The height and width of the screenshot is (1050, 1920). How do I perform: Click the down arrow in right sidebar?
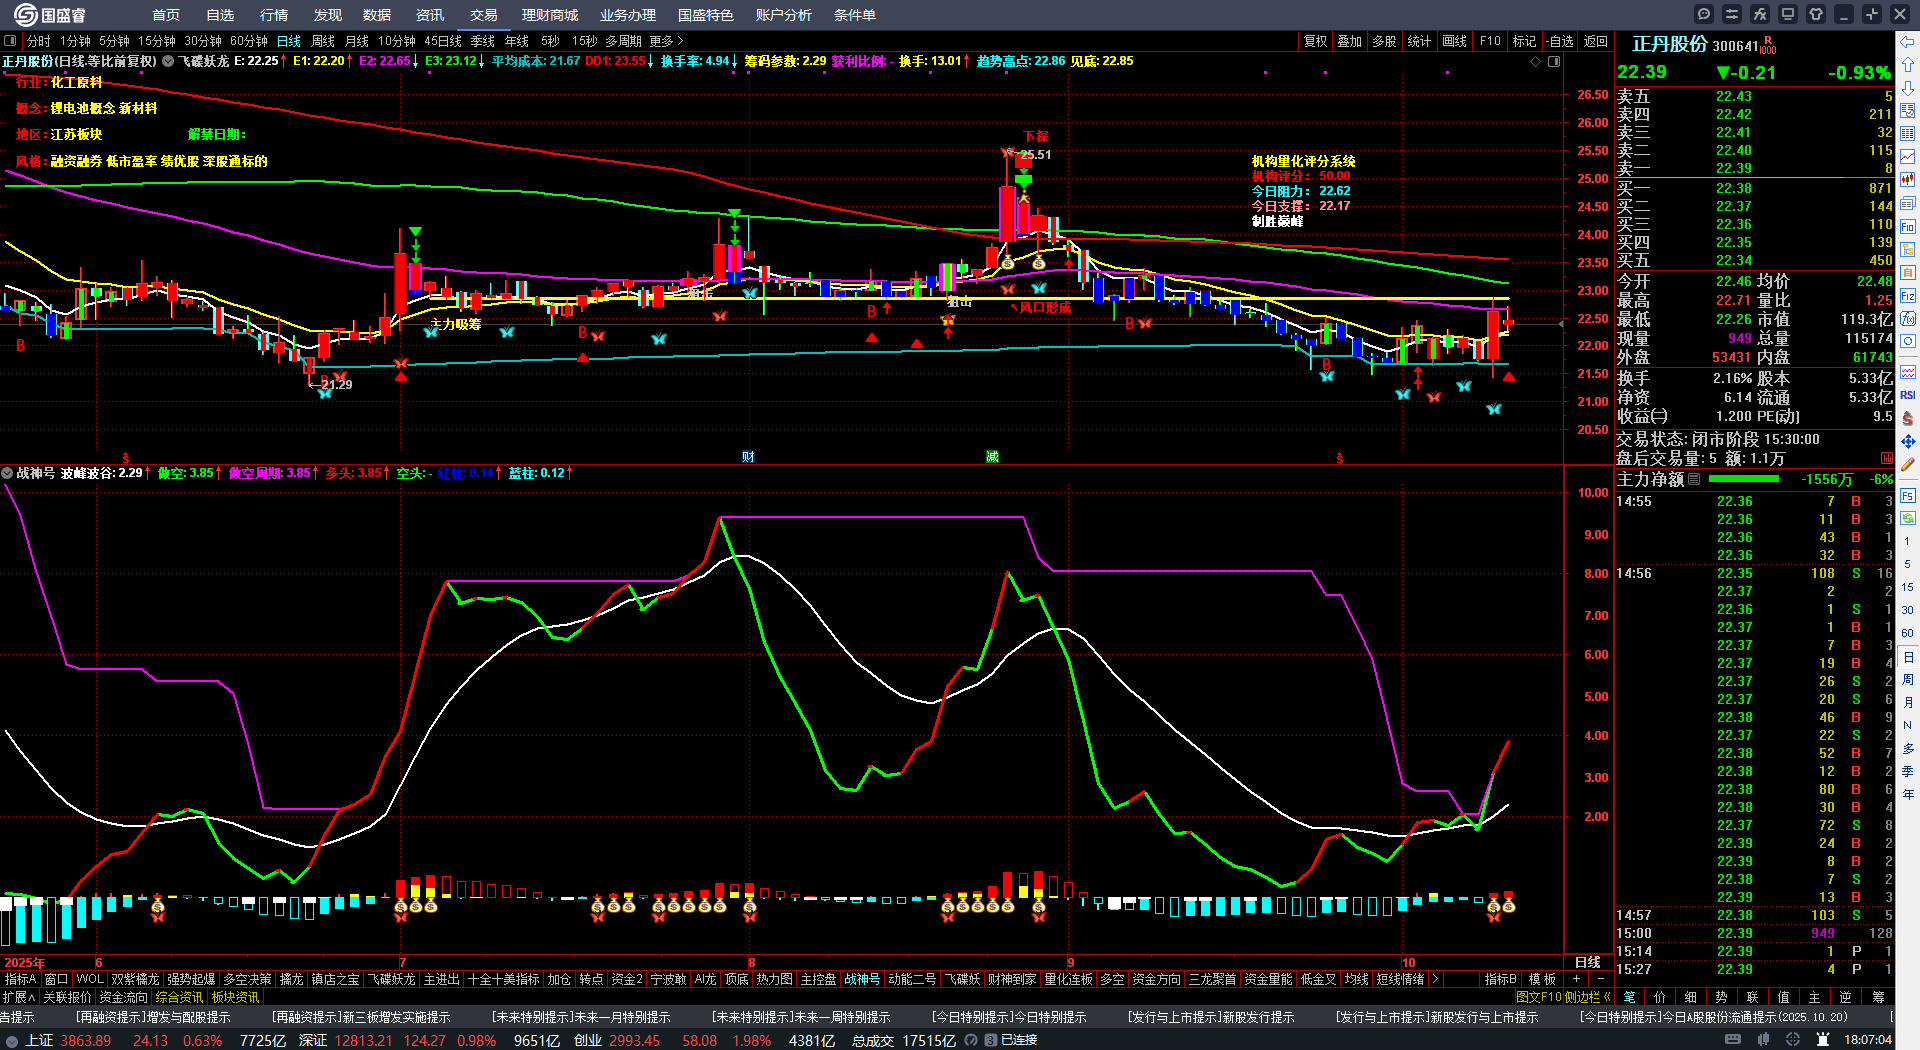pos(1908,87)
